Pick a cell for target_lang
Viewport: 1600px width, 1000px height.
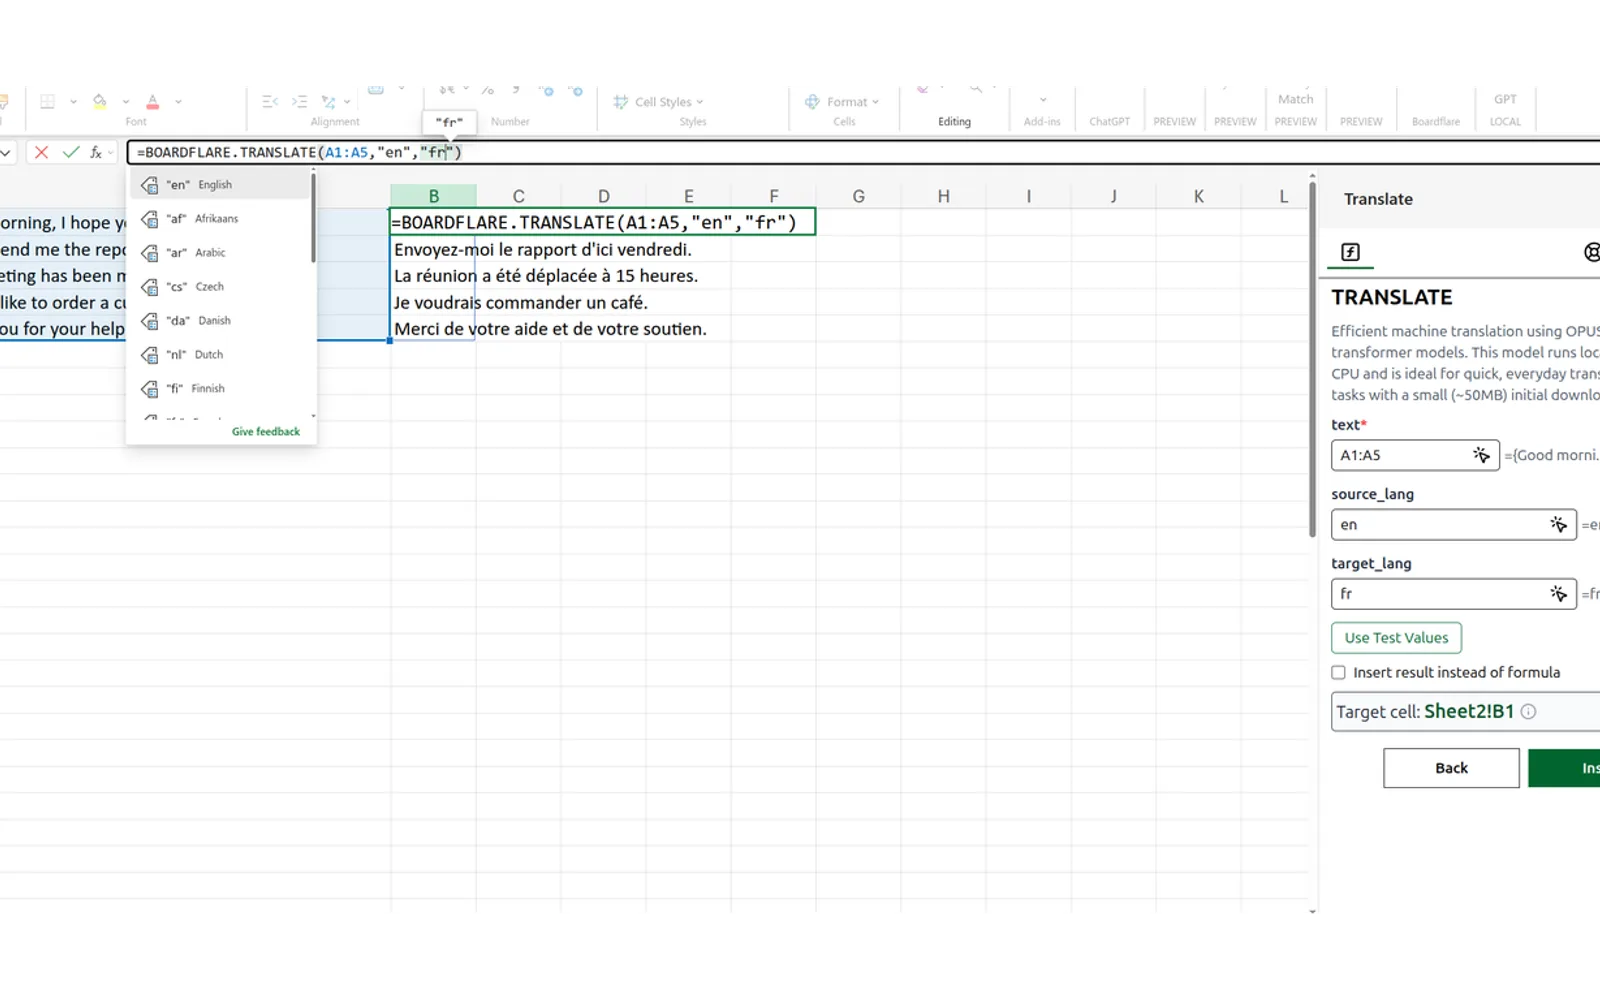click(x=1558, y=594)
